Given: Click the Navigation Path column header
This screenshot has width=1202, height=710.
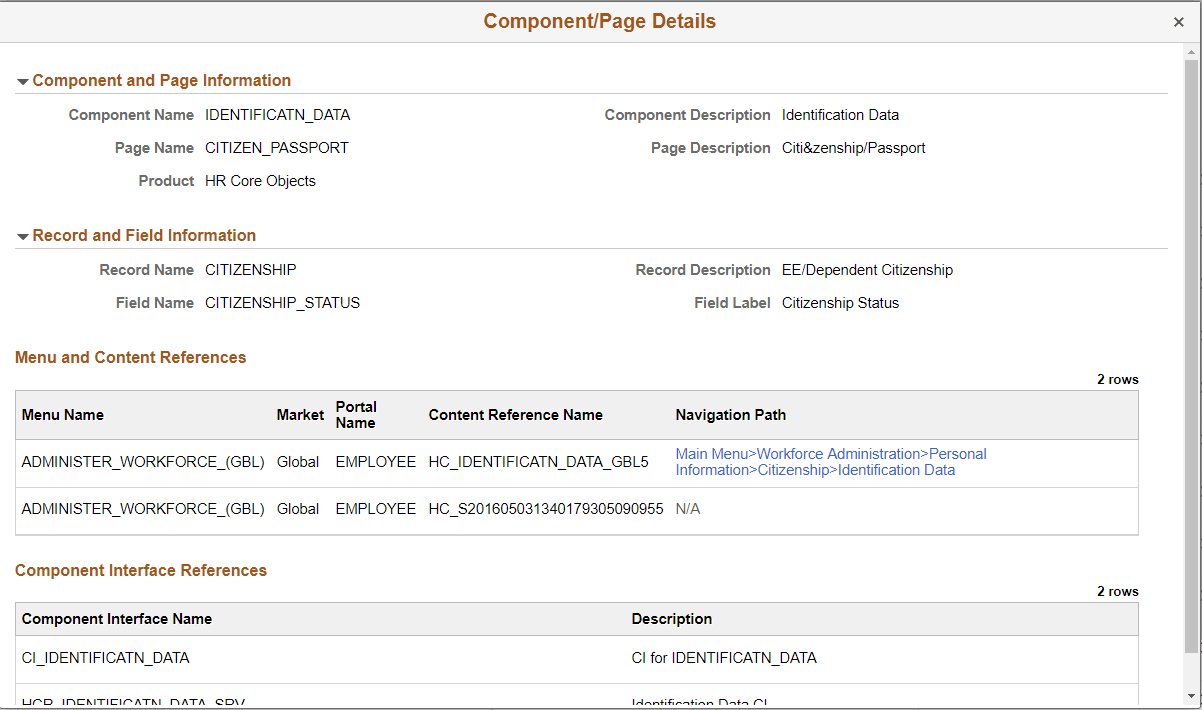Looking at the screenshot, I should click(731, 414).
